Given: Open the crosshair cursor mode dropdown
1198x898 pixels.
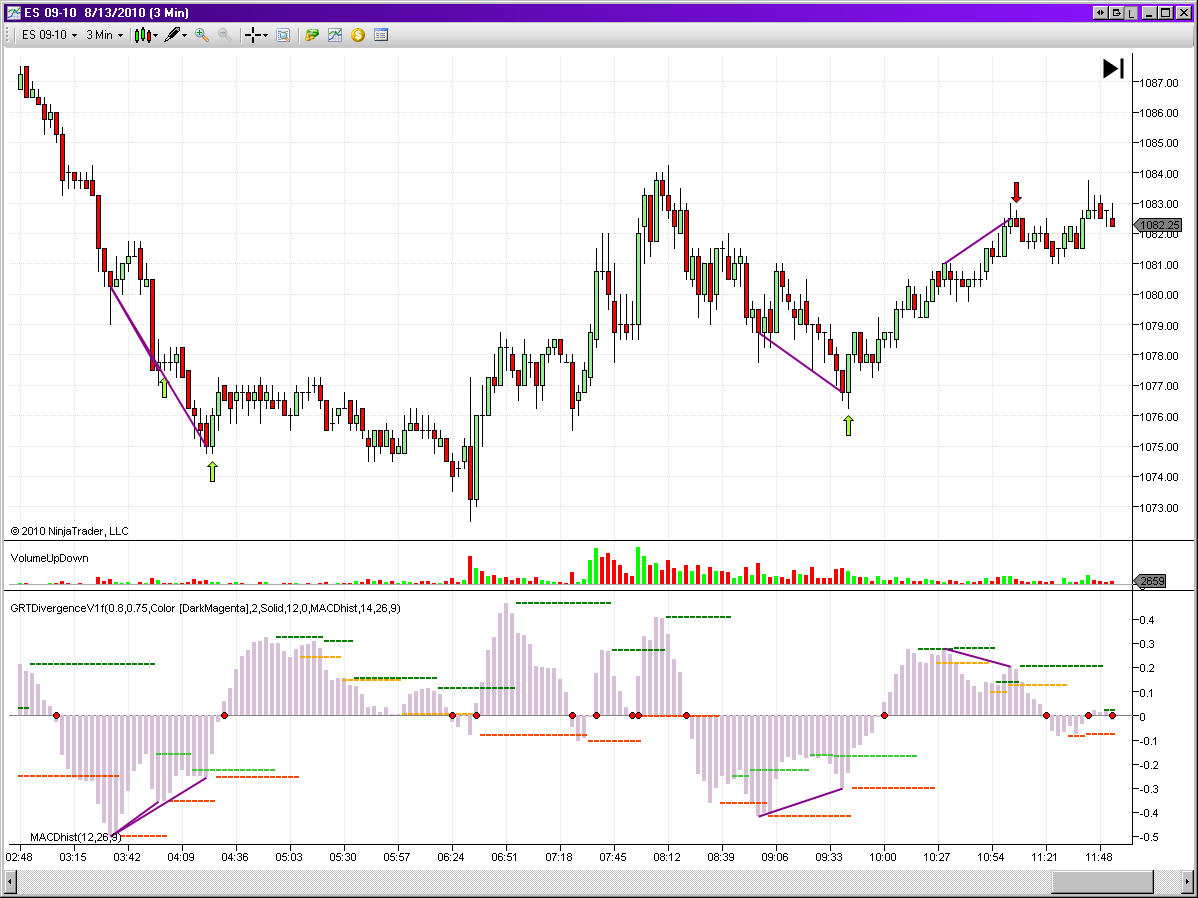Looking at the screenshot, I should point(256,35).
